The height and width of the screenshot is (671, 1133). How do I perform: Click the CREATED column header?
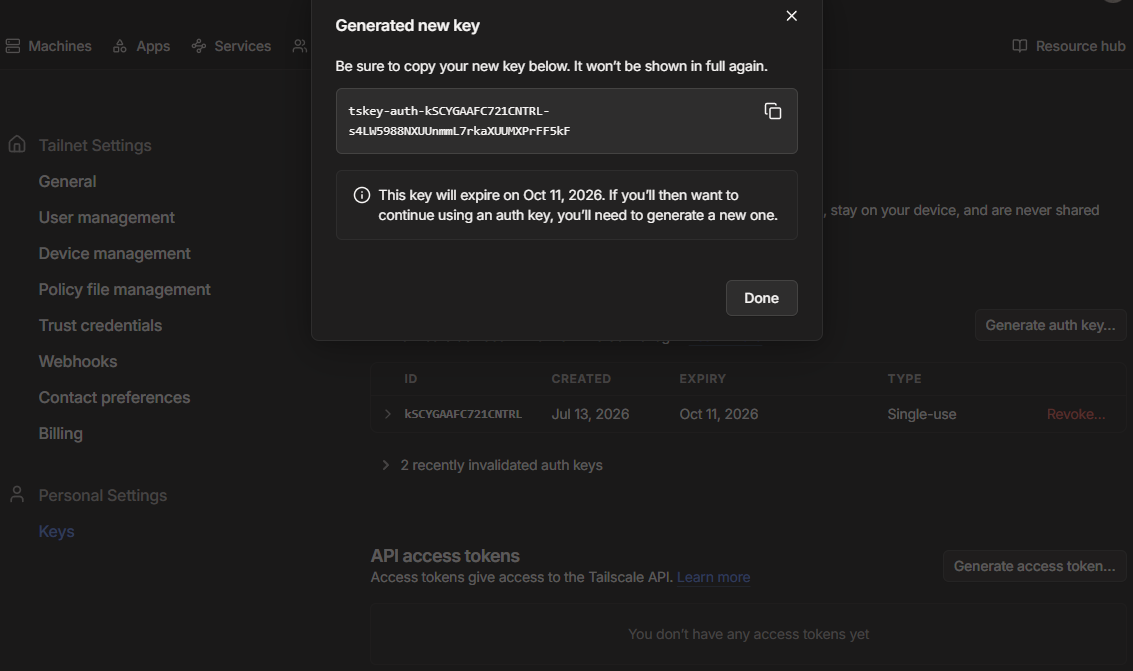click(x=581, y=378)
